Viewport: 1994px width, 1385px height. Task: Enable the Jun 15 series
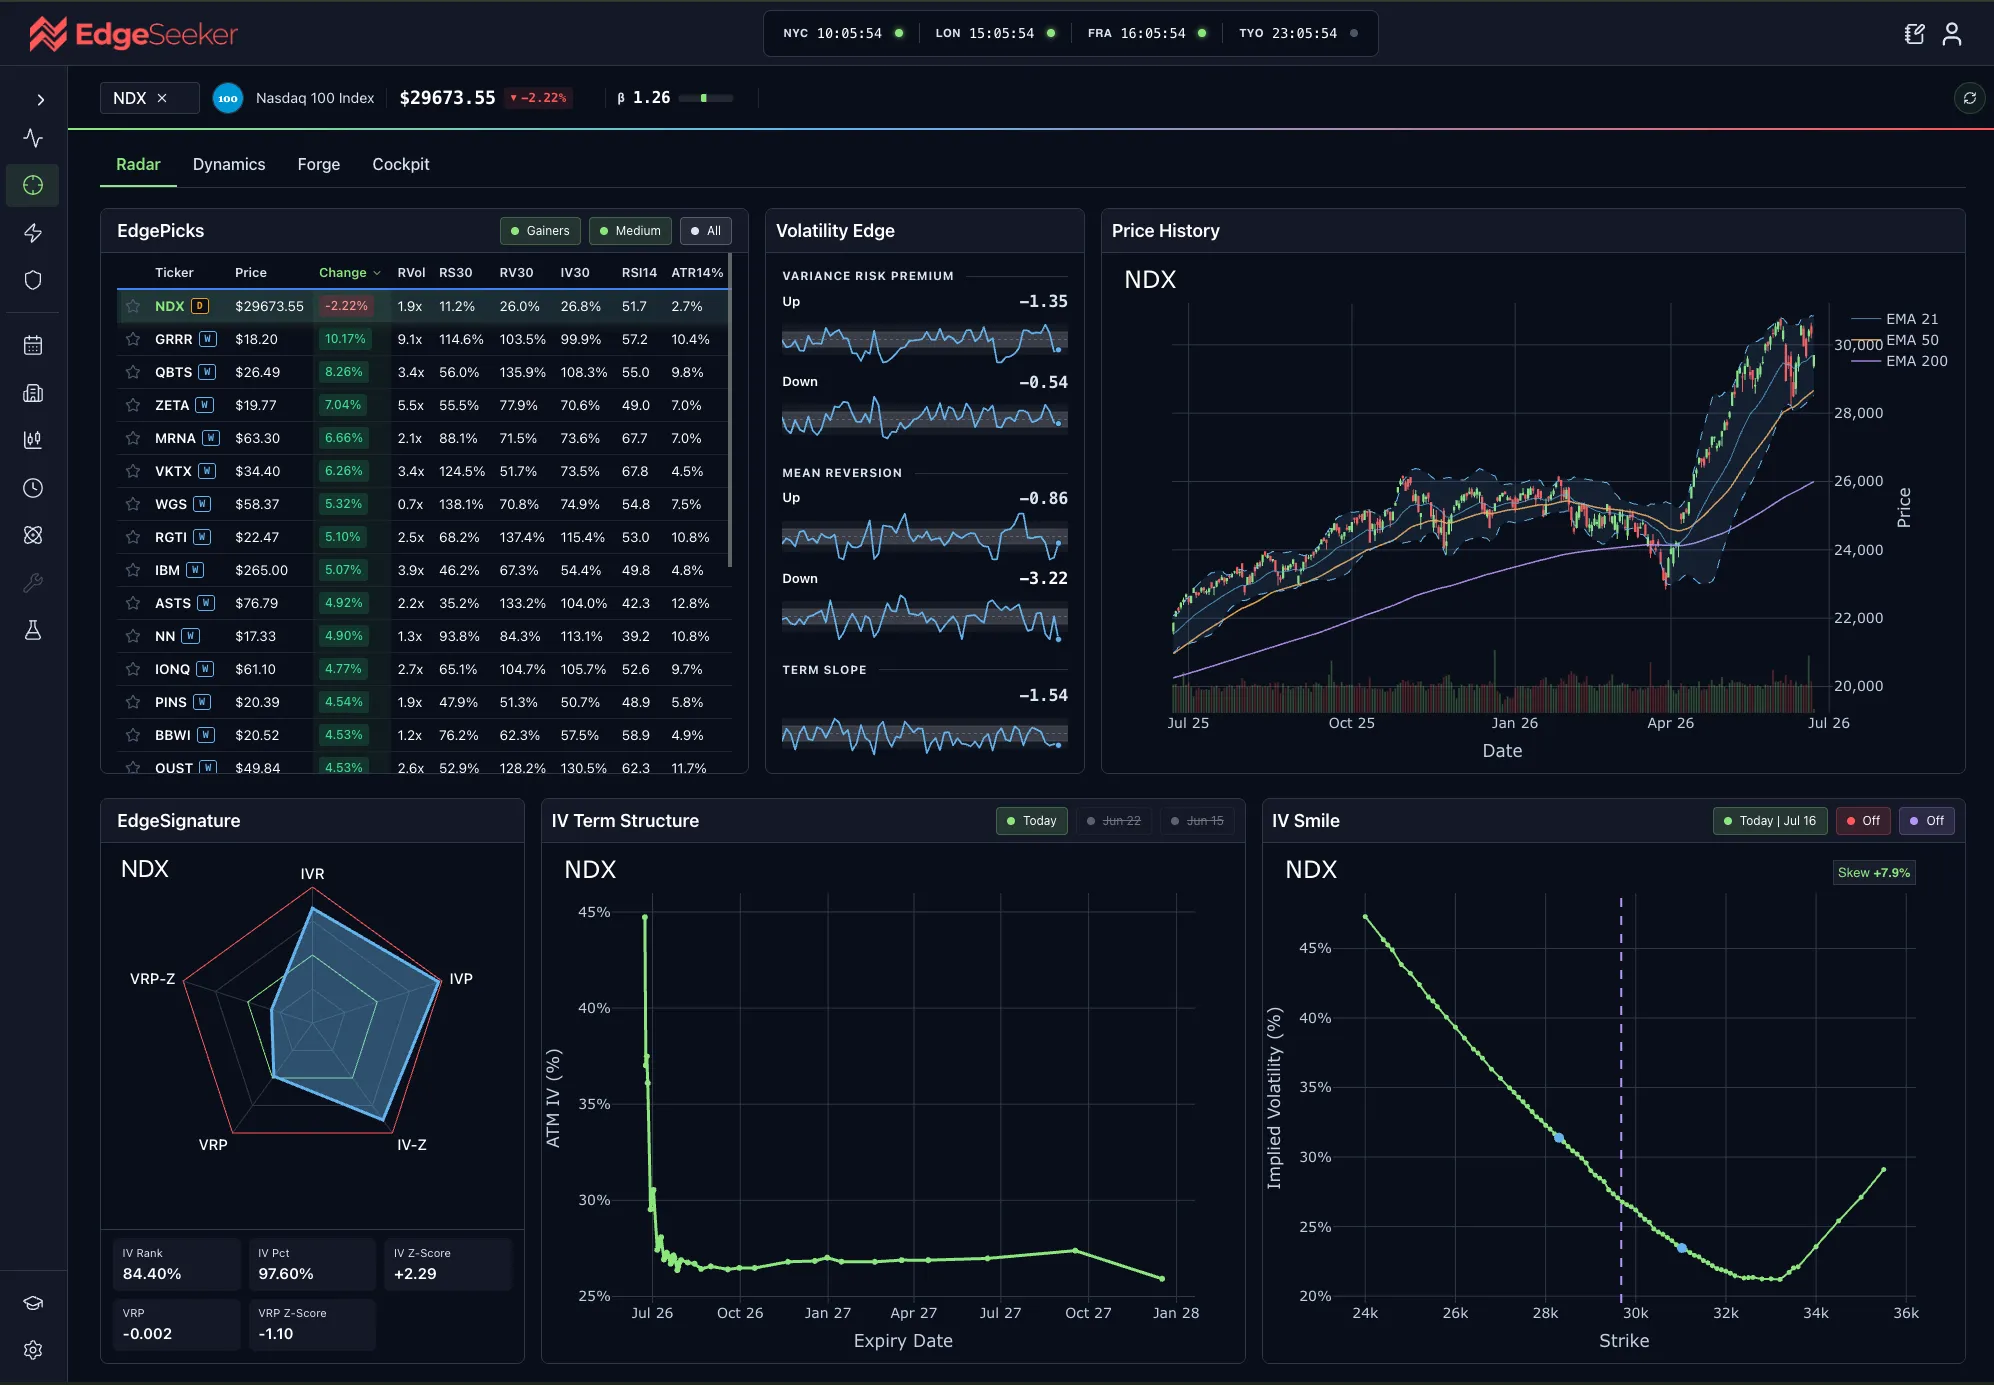tap(1197, 821)
